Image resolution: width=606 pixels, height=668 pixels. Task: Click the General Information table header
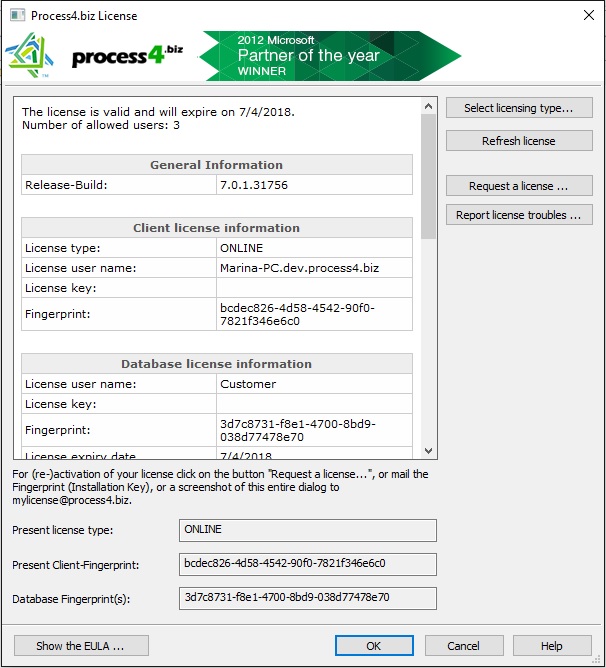[x=216, y=165]
